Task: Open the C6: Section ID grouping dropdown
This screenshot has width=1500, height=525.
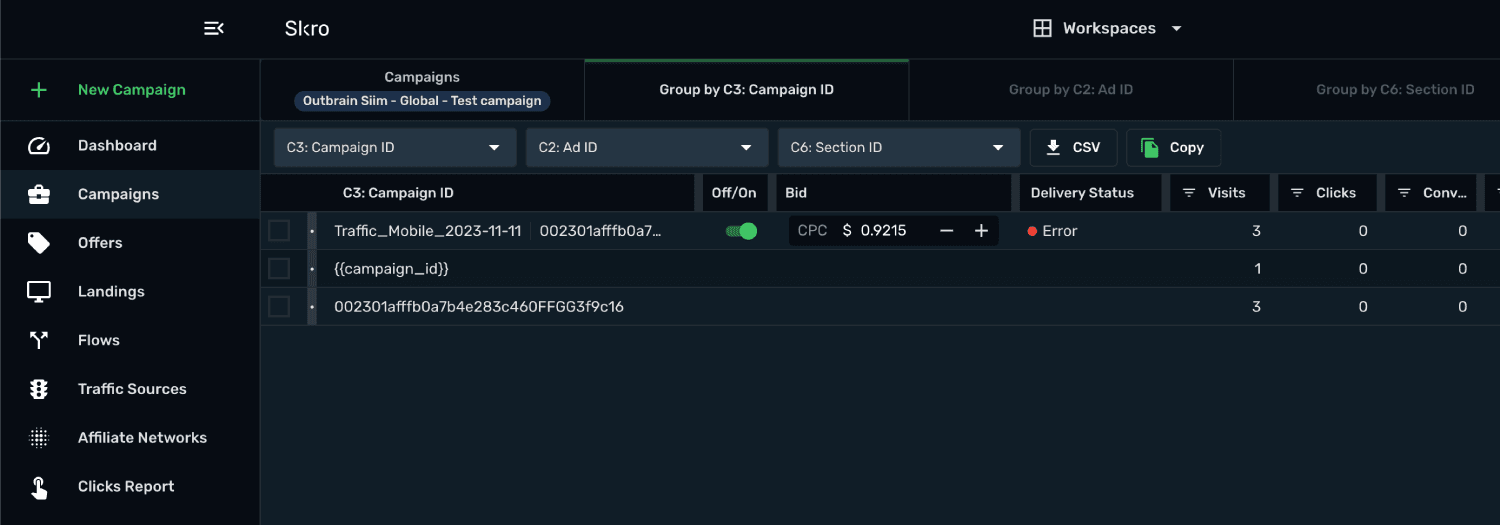Action: click(899, 147)
